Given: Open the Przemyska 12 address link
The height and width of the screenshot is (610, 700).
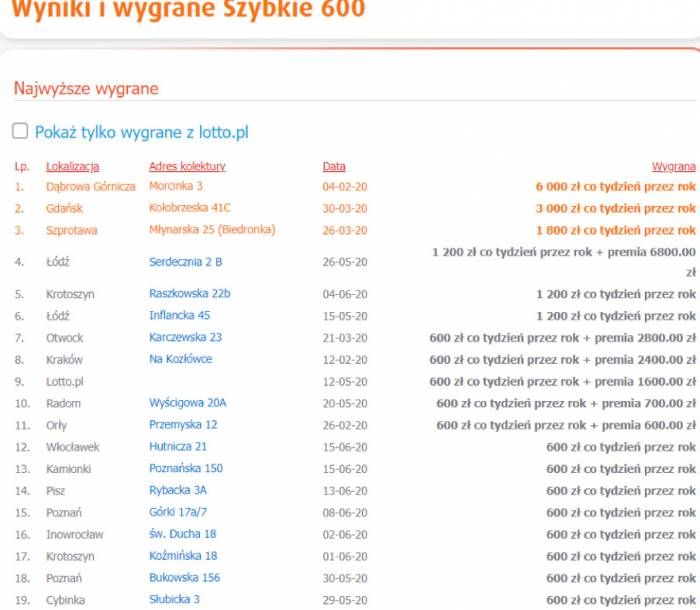Looking at the screenshot, I should pyautogui.click(x=183, y=425).
